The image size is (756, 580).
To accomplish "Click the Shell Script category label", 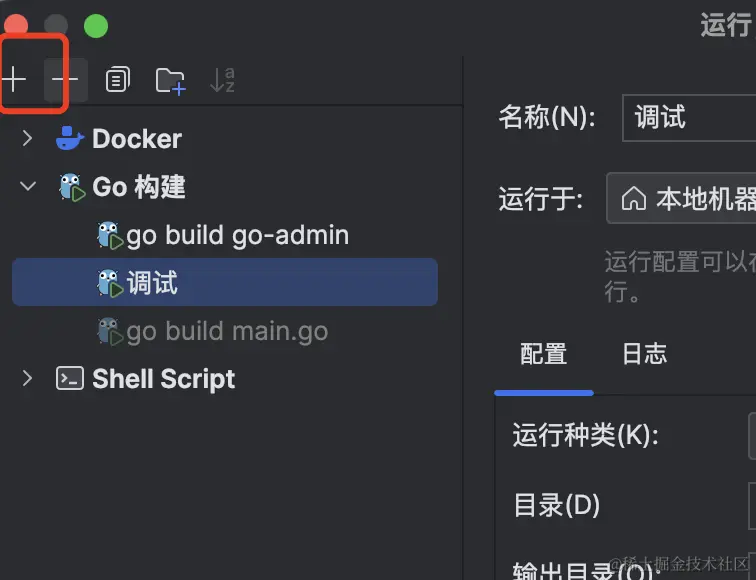I will [163, 379].
